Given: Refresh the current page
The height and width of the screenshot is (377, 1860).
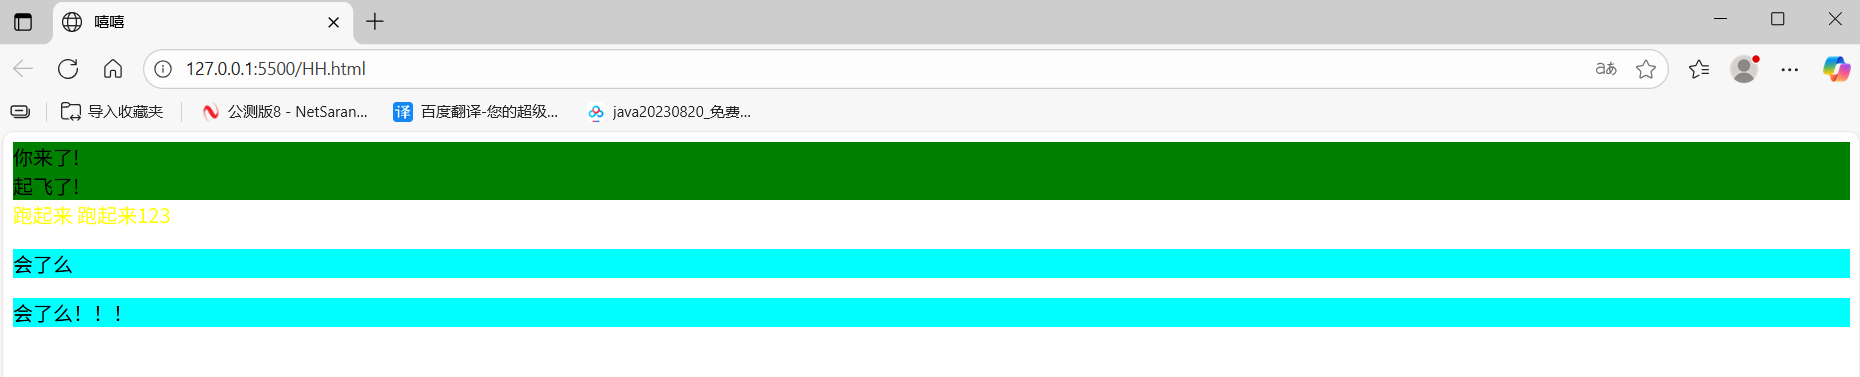Looking at the screenshot, I should tap(68, 69).
